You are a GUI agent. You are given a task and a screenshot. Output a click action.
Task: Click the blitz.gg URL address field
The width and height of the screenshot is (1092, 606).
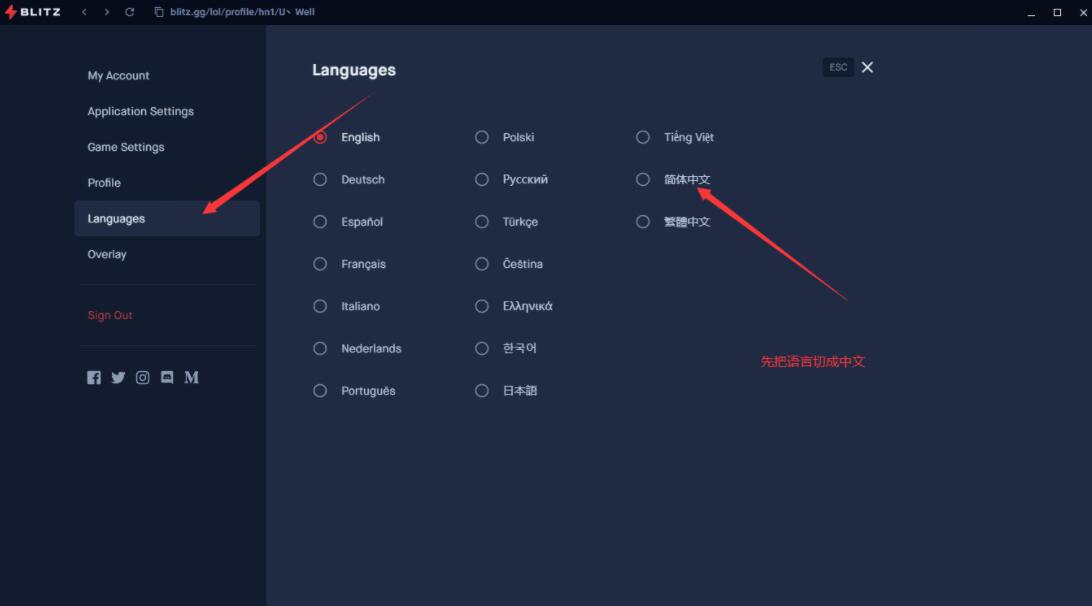242,12
